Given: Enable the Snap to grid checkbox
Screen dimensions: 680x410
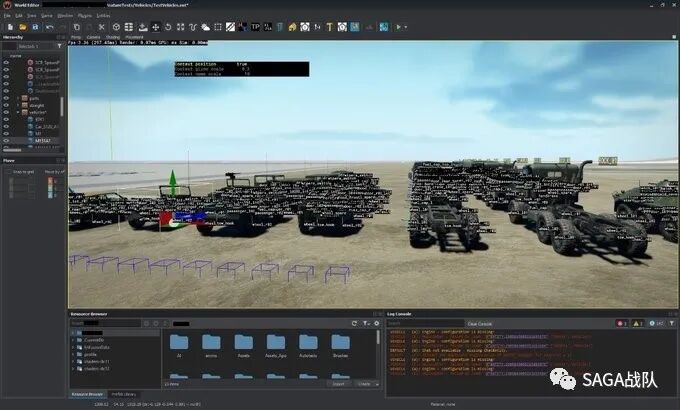Looking at the screenshot, I should click(9, 172).
